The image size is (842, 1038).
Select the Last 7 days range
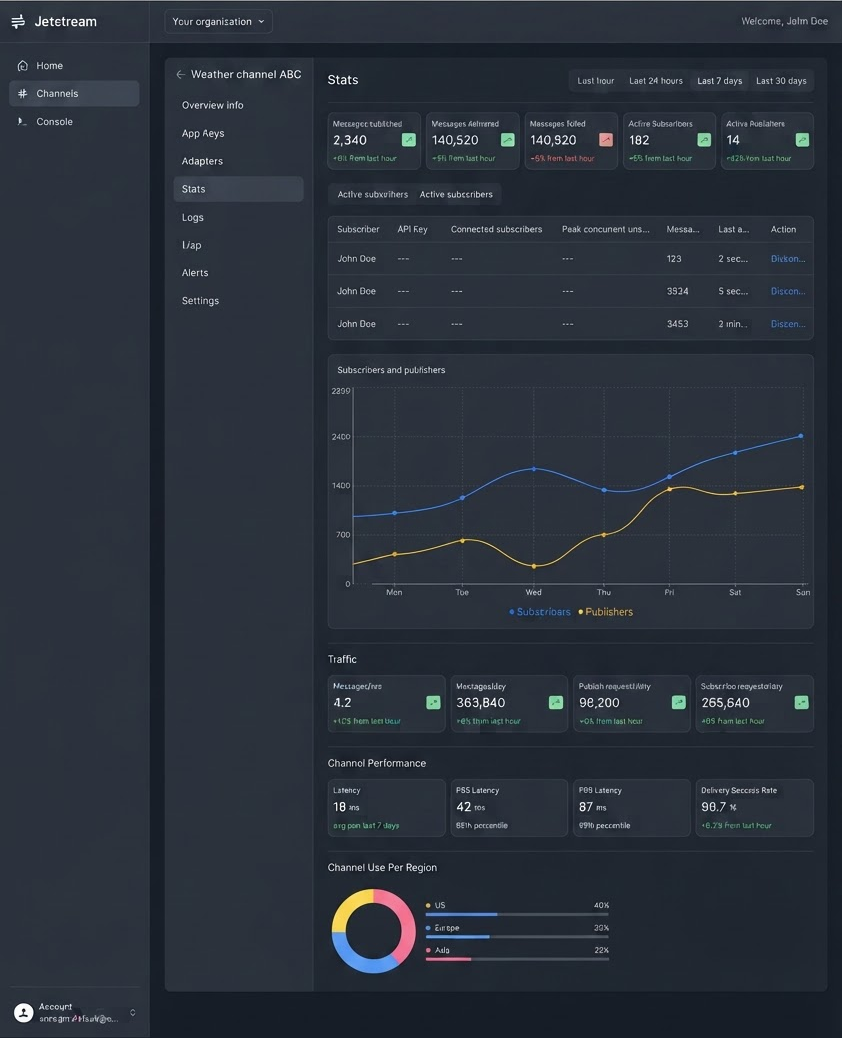[720, 81]
